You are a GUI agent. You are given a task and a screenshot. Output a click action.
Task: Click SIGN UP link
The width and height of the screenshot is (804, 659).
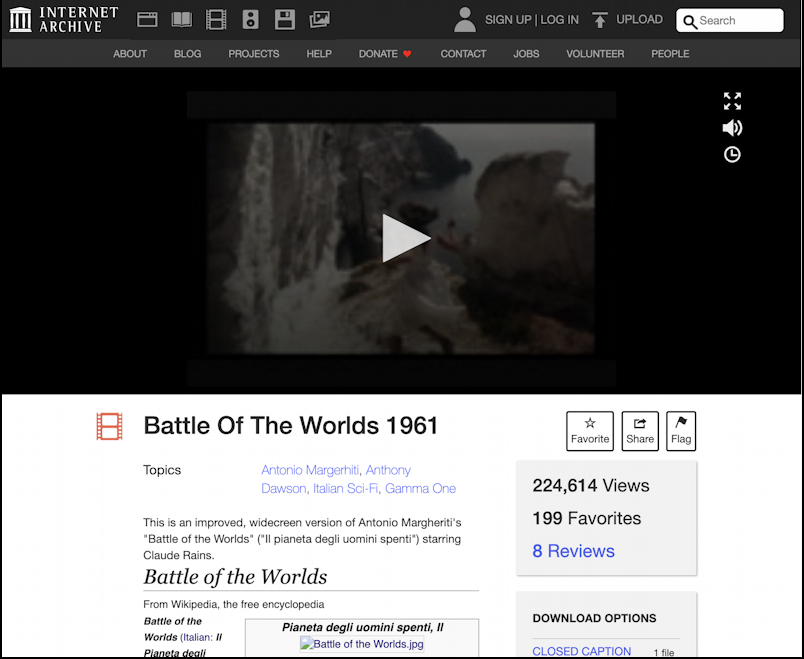coord(508,20)
